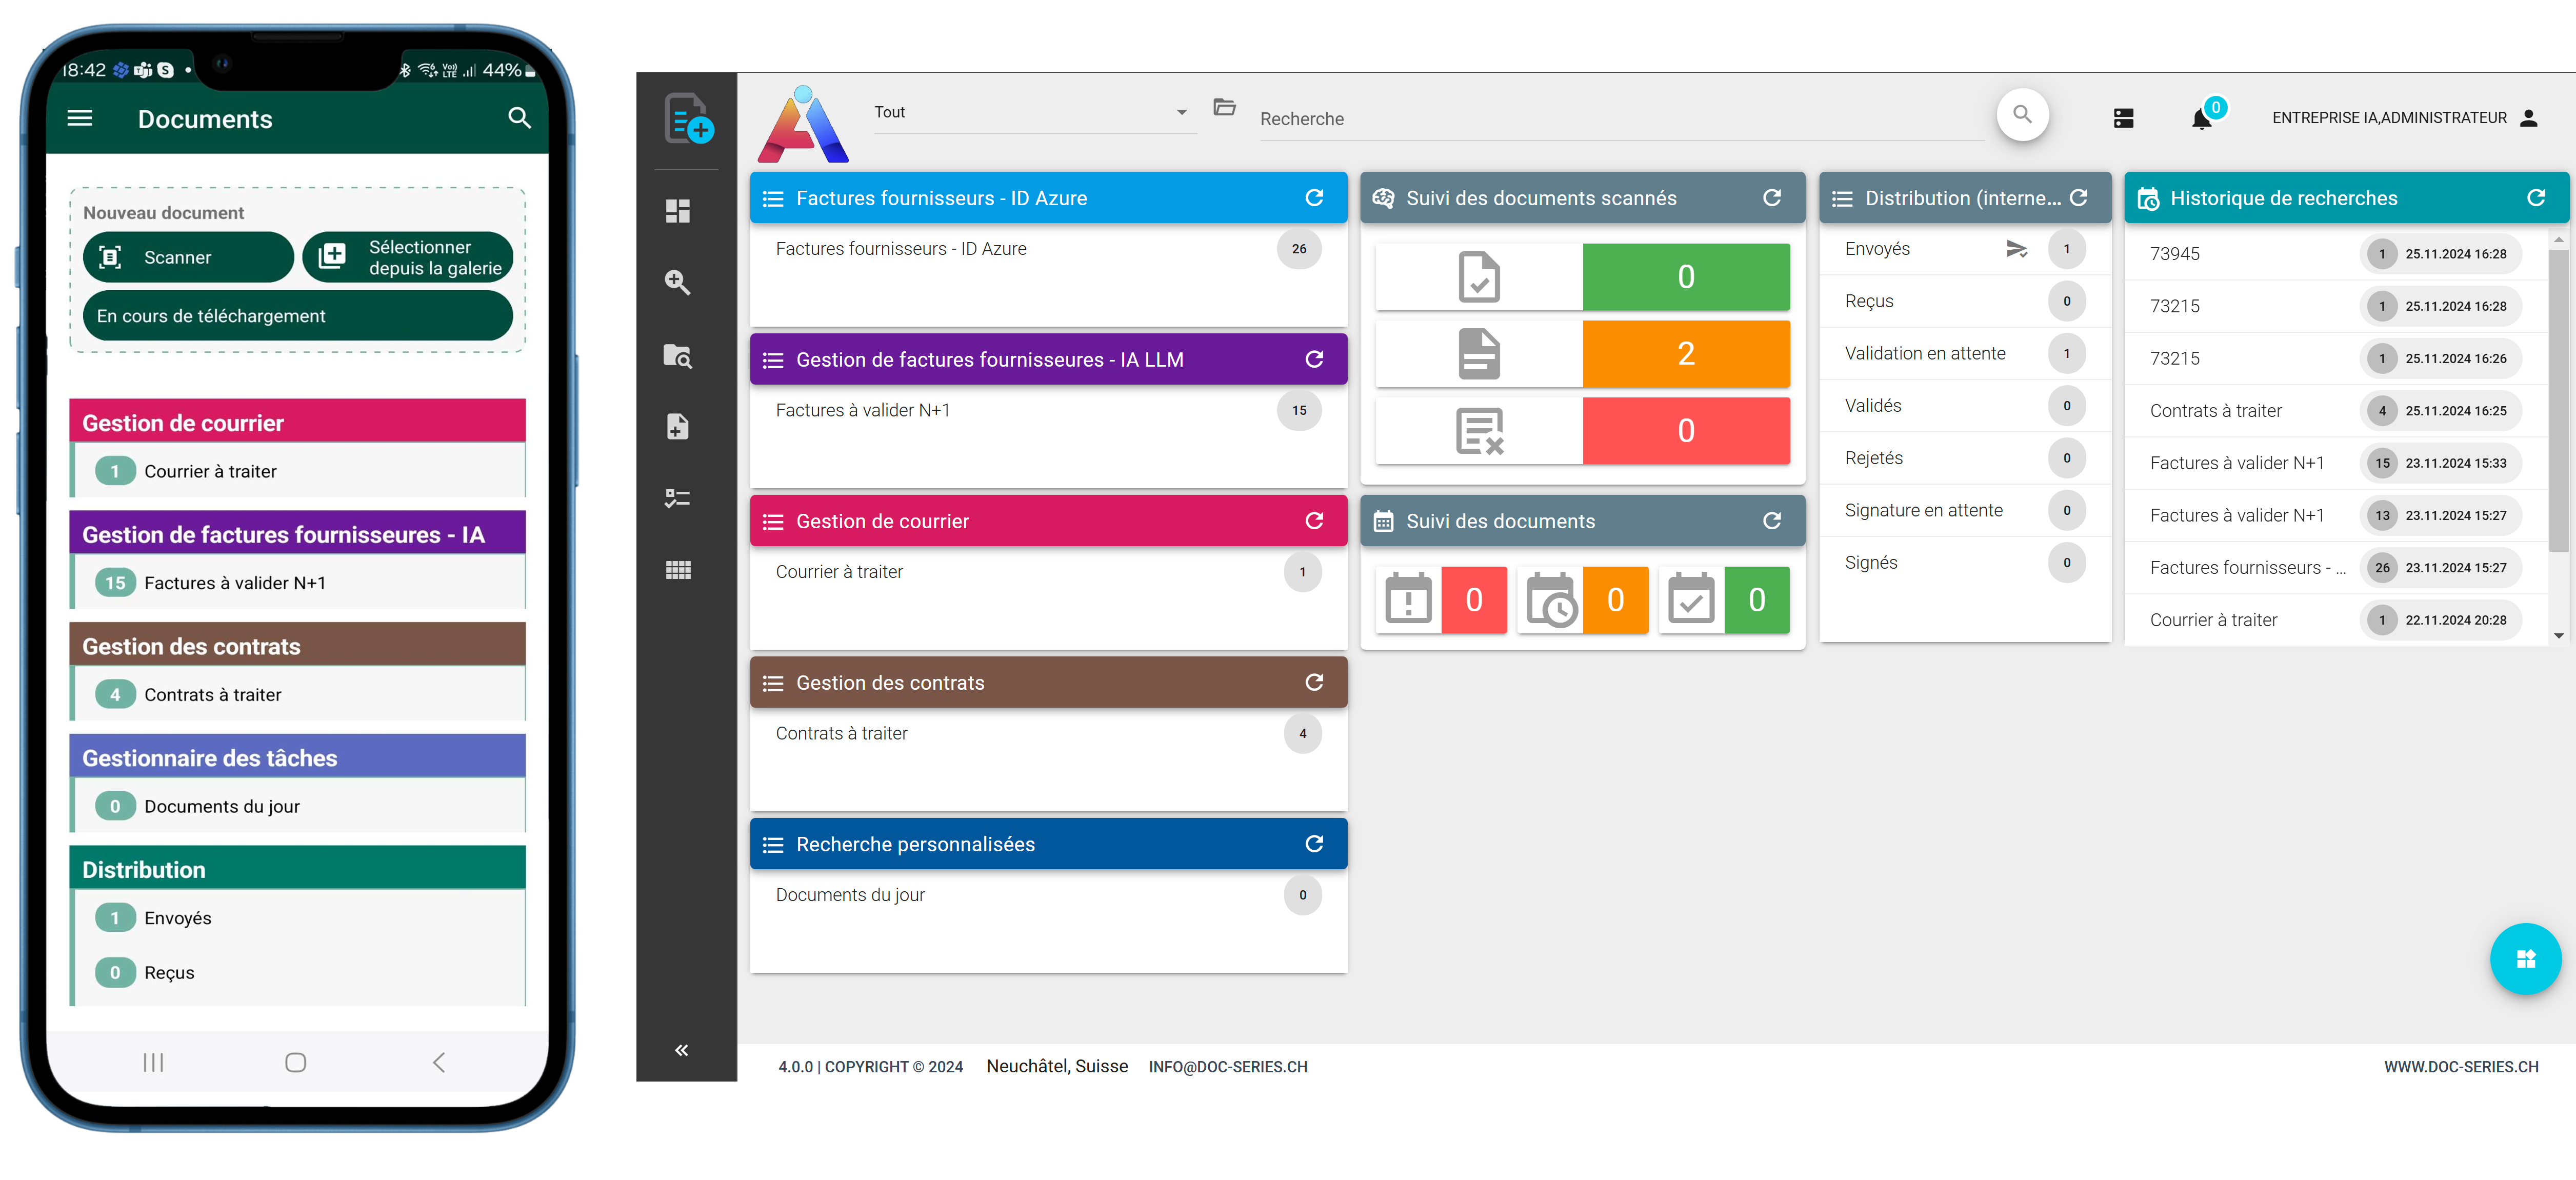Screen dimensions: 2576x1180
Task: Open the dashboard tiles sidebar icon
Action: 678,211
